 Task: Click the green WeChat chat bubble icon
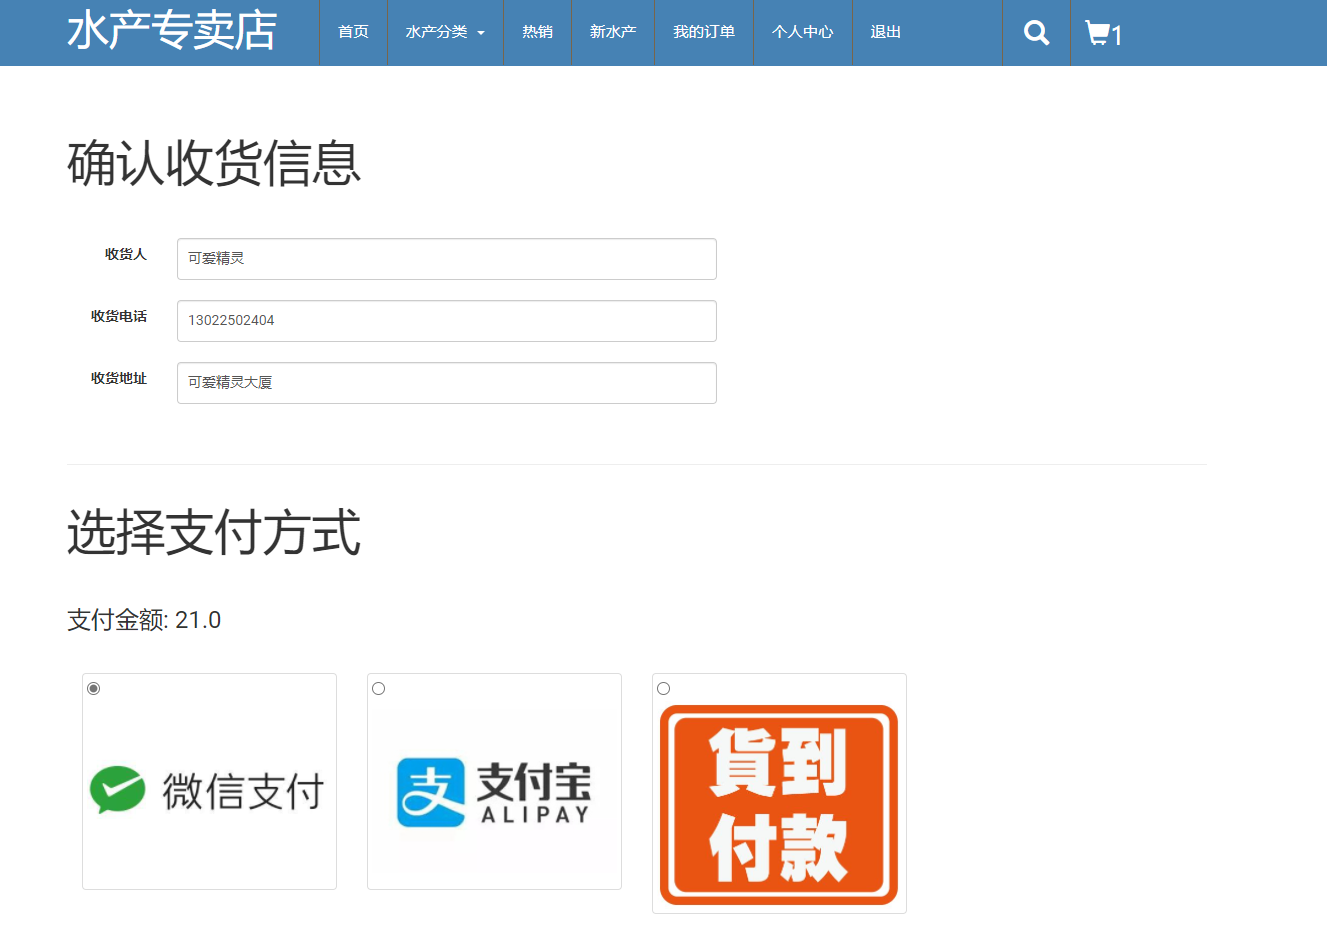[118, 790]
